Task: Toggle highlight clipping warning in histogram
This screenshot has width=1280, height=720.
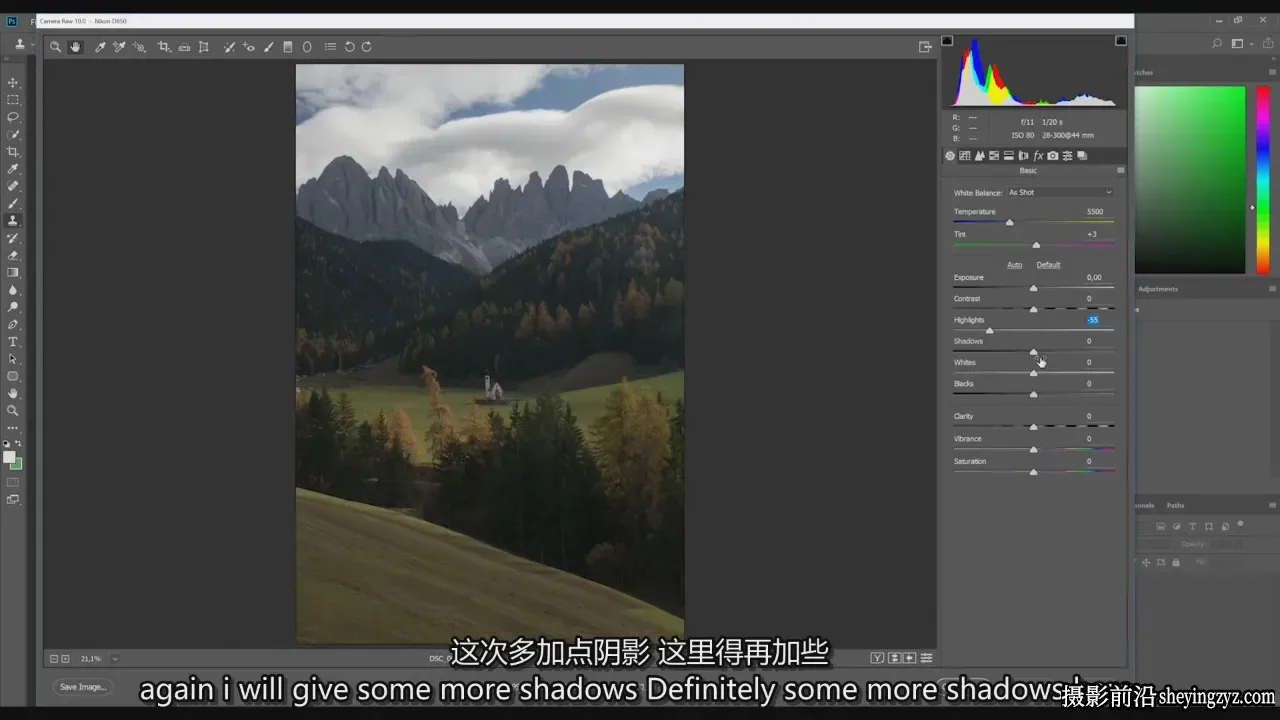Action: 1121,41
